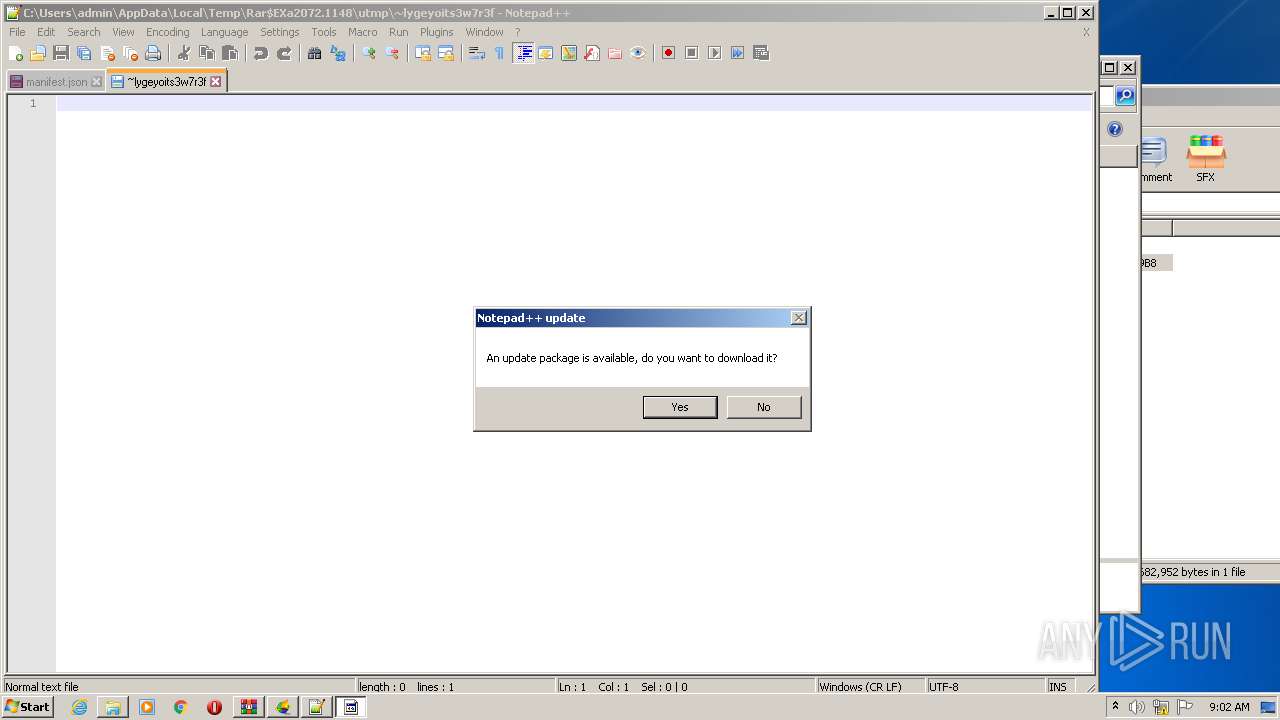Toggle synchronize horizontal scrolling icon
The width and height of the screenshot is (1280, 720).
point(446,53)
